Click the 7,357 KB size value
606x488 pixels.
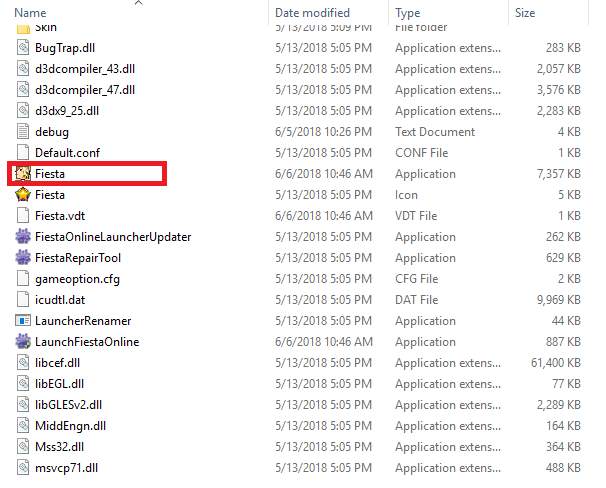558,174
